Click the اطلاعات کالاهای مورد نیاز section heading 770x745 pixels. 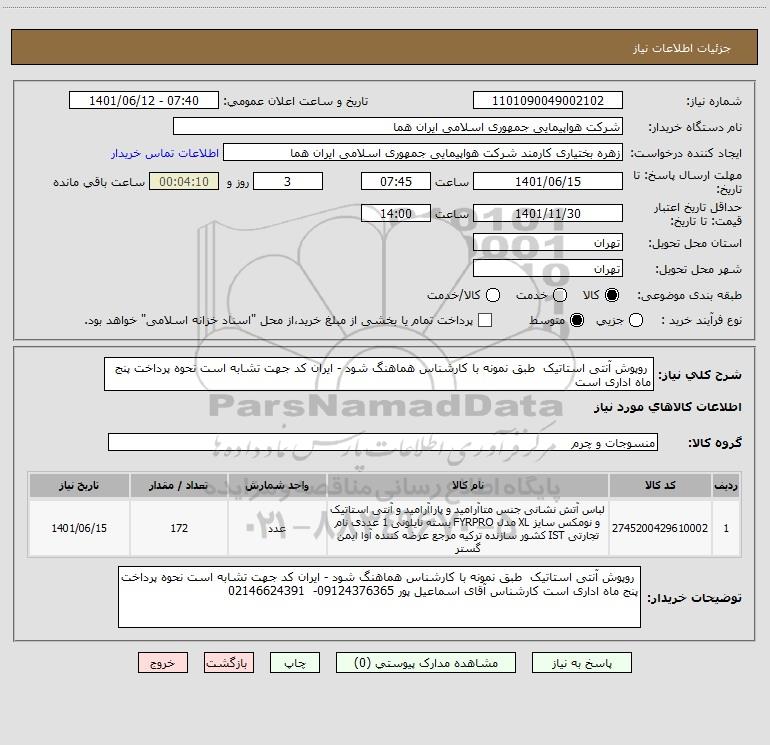668,407
